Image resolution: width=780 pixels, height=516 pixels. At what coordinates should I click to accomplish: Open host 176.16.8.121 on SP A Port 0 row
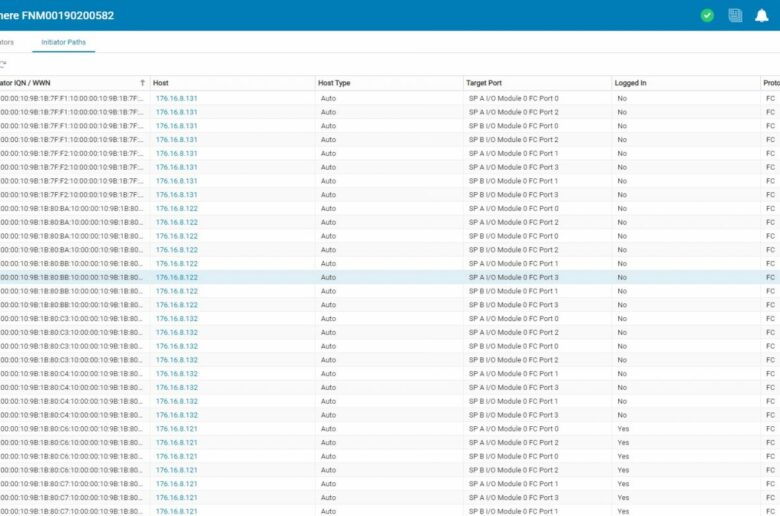coord(177,429)
